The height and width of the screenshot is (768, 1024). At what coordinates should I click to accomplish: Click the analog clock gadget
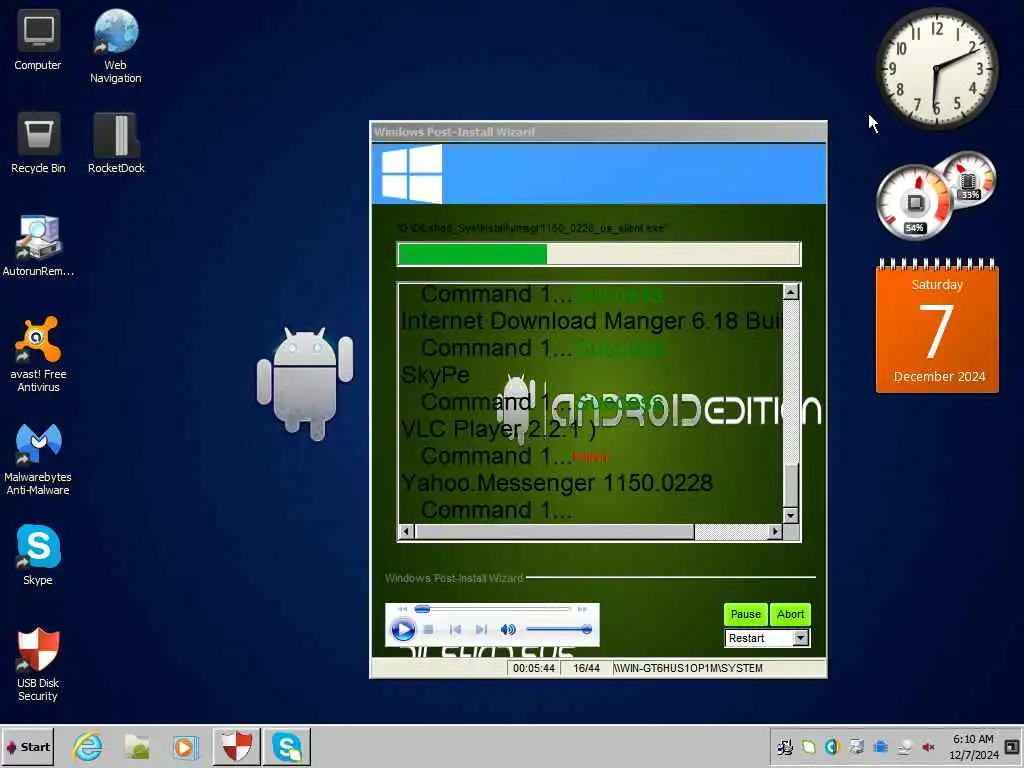click(936, 68)
